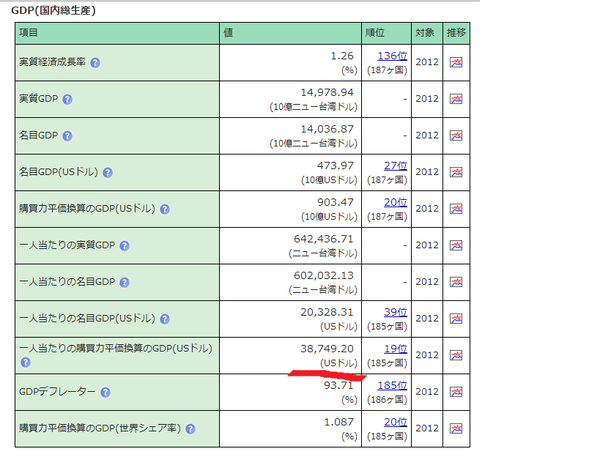Click the value 1.26
600x457 pixels.
[x=342, y=56]
